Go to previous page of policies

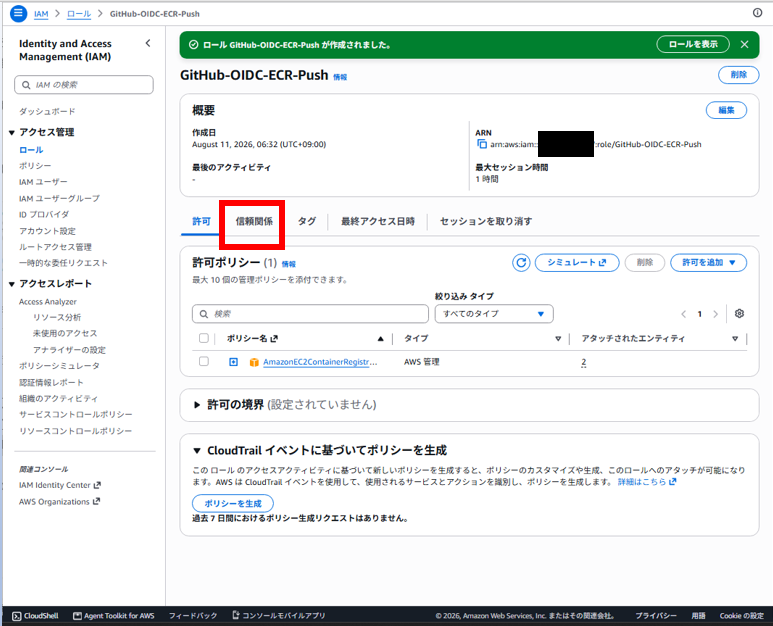point(683,314)
